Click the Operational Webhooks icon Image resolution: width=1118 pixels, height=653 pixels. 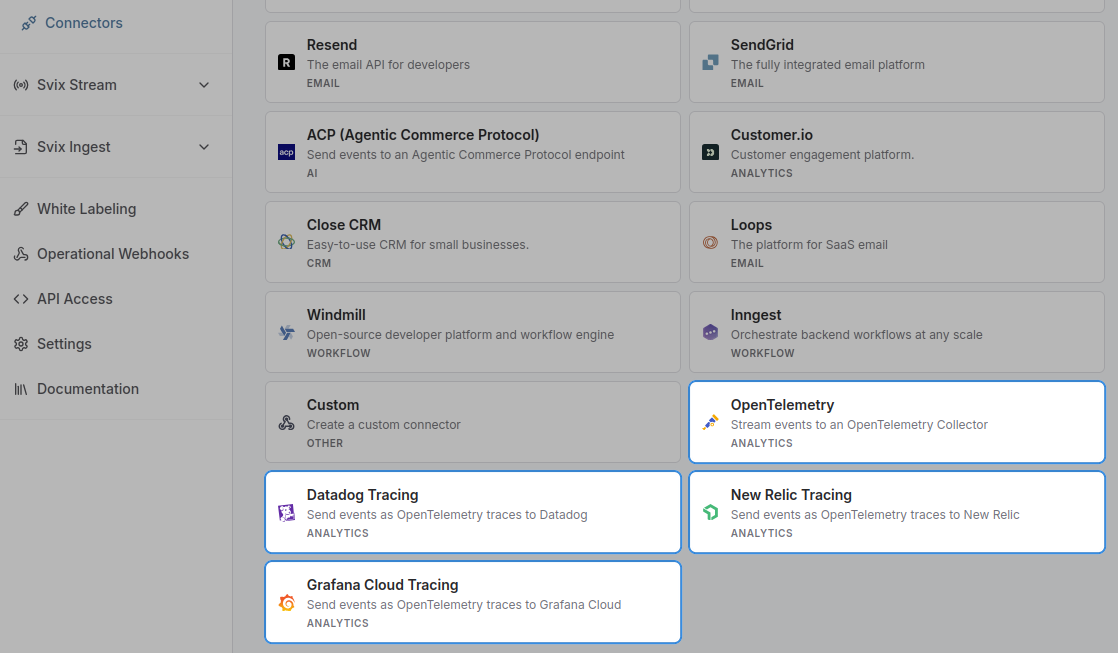[21, 254]
